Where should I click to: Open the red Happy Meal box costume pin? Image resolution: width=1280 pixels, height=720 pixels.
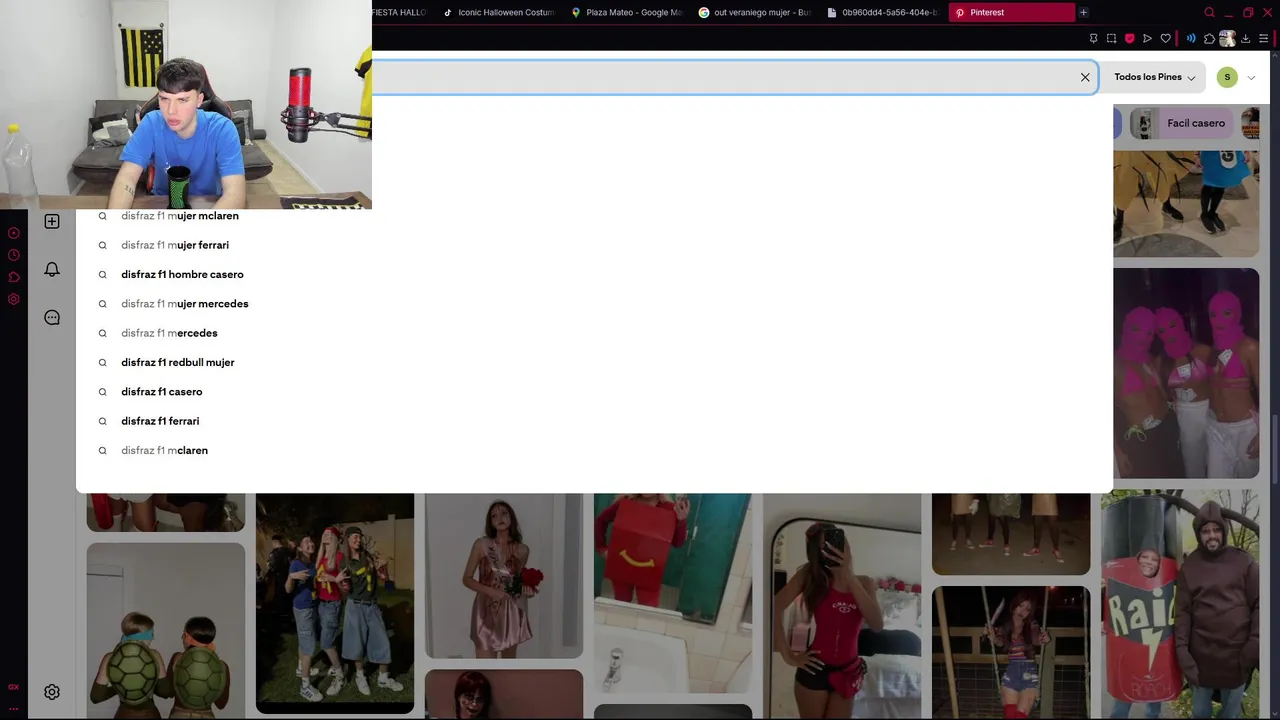[673, 593]
